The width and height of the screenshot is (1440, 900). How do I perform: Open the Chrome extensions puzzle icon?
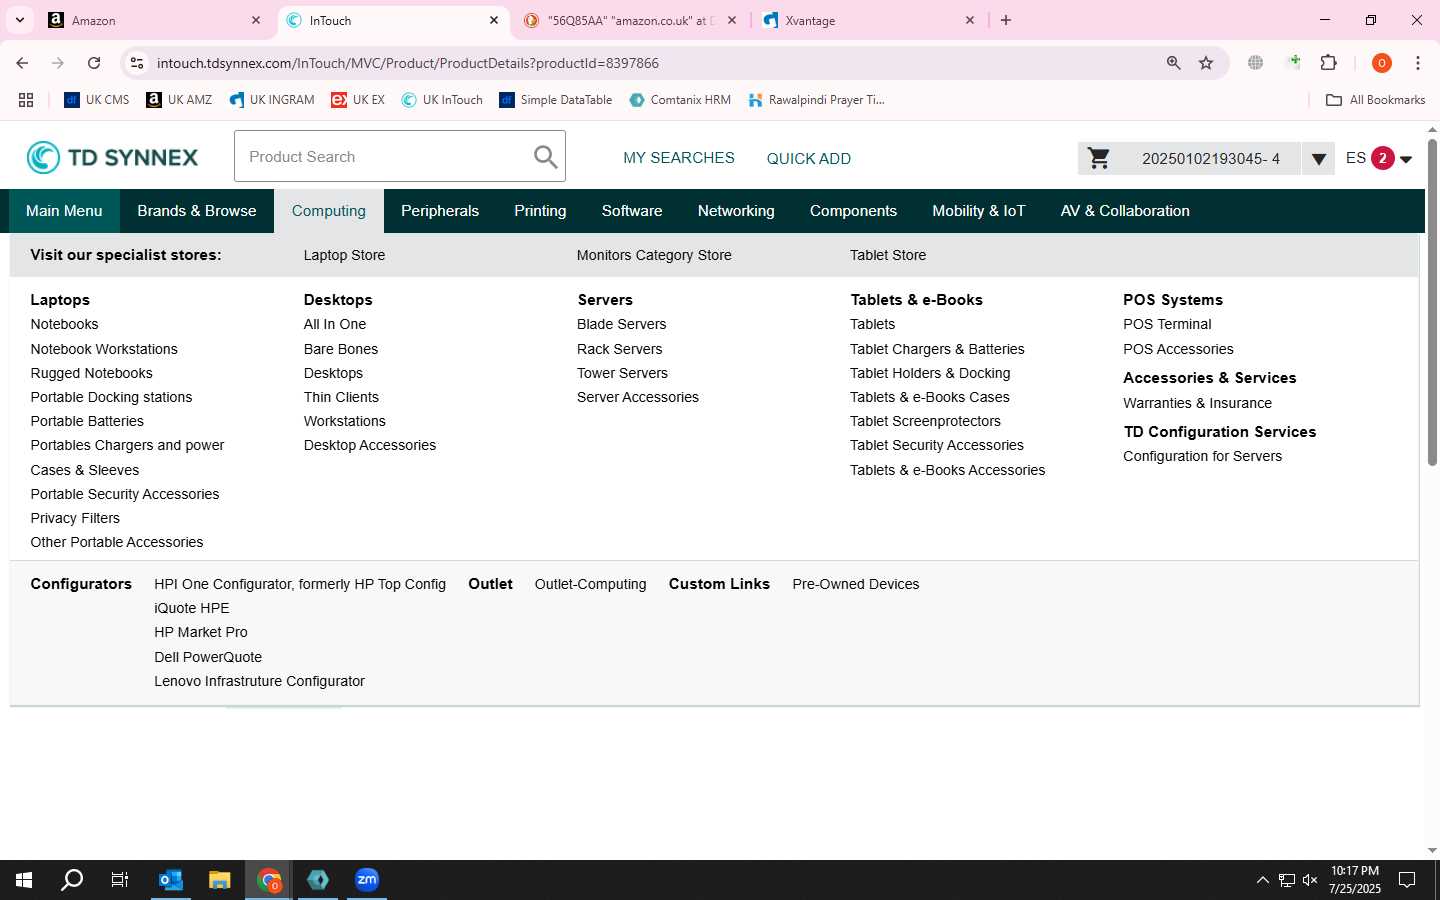coord(1329,63)
